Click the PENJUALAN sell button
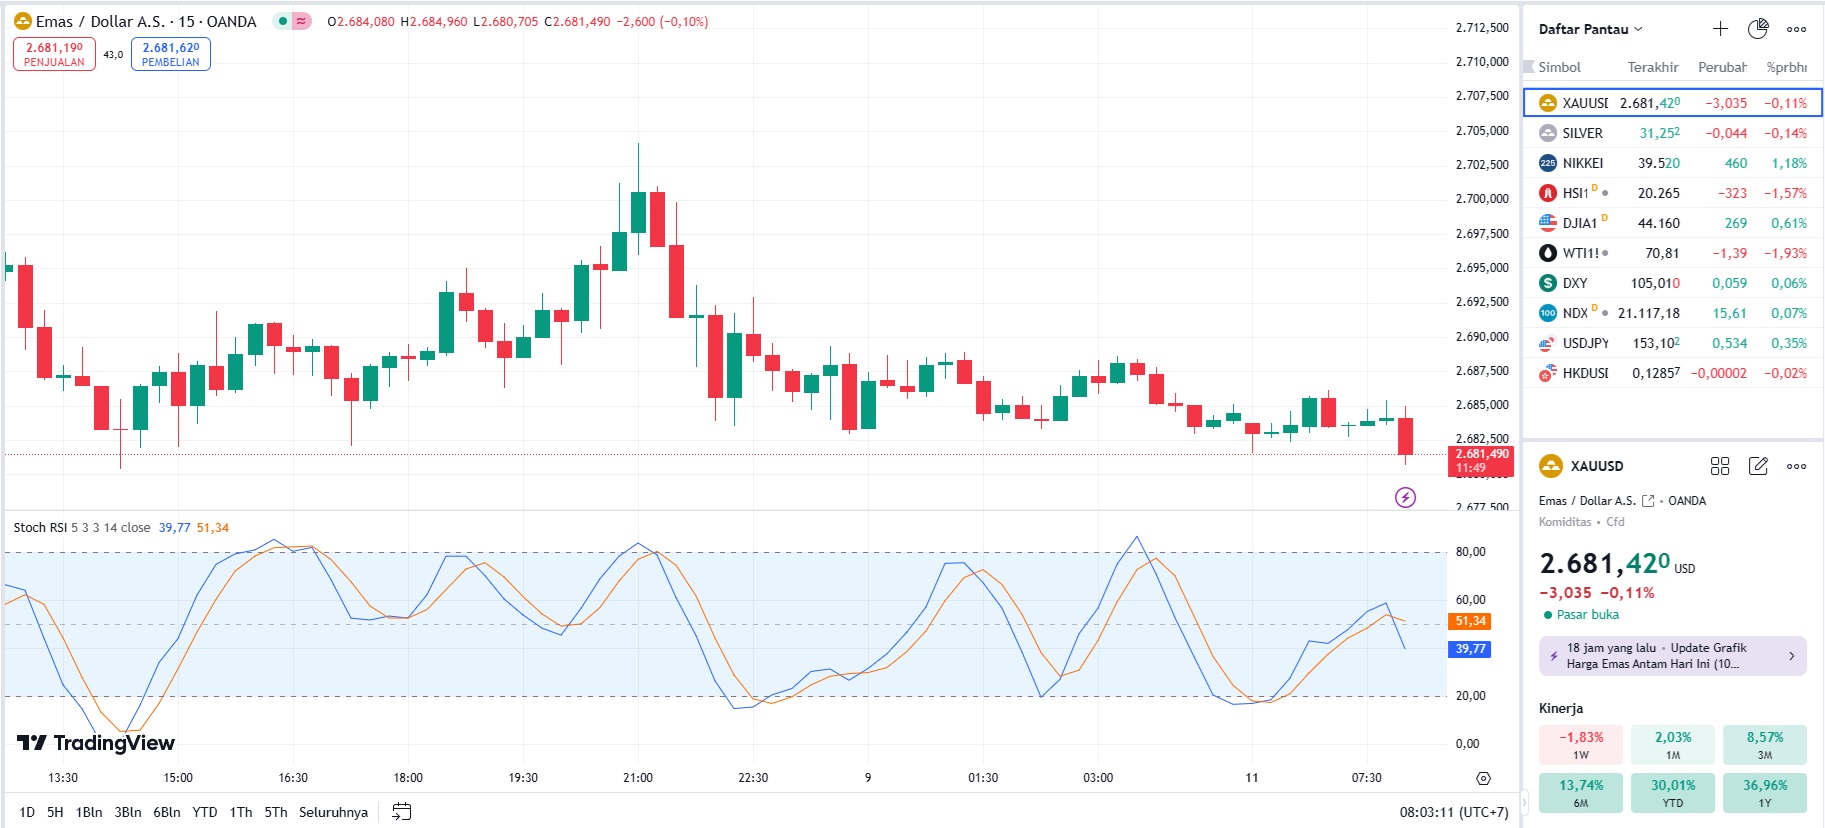1825x828 pixels. (x=54, y=54)
